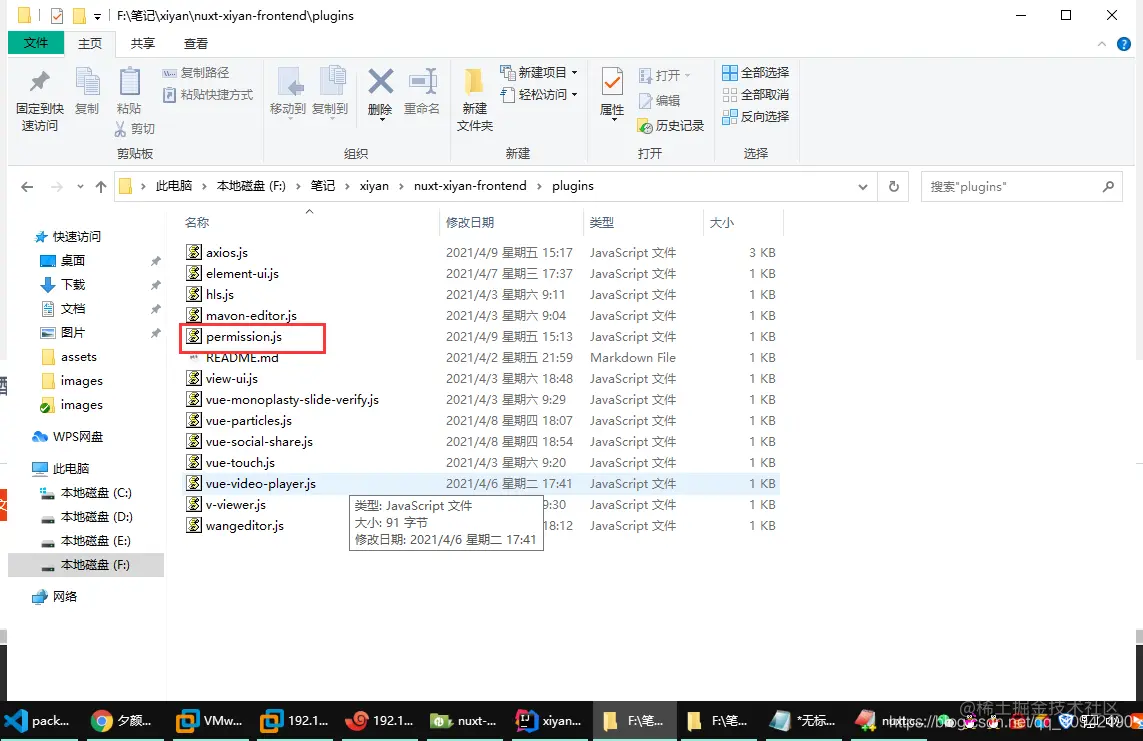Open xiyan IDE window in taskbar
Screen dimensions: 1143x741
[549, 721]
